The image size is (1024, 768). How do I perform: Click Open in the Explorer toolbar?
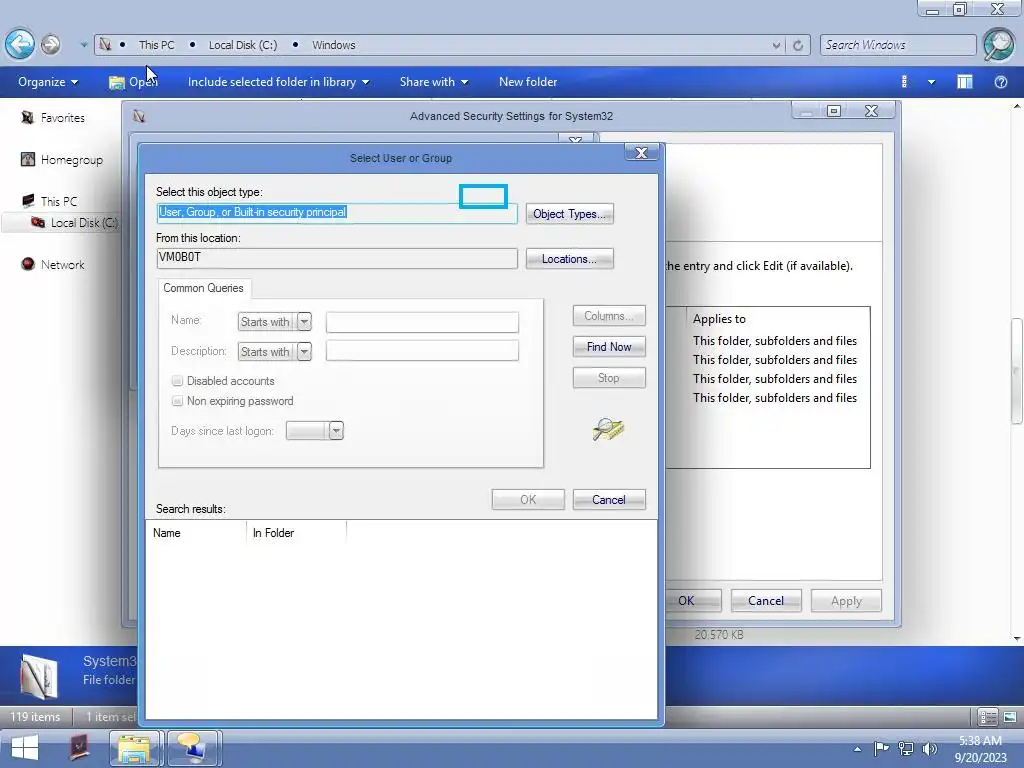point(133,82)
